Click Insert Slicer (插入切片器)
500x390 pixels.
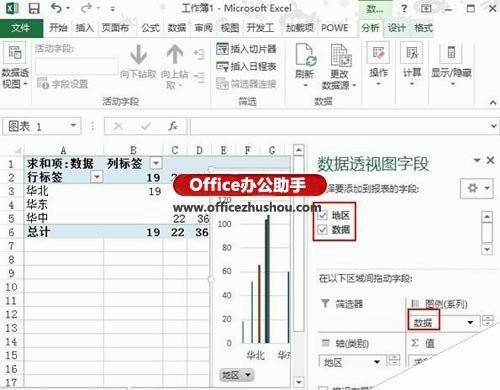coord(246,49)
